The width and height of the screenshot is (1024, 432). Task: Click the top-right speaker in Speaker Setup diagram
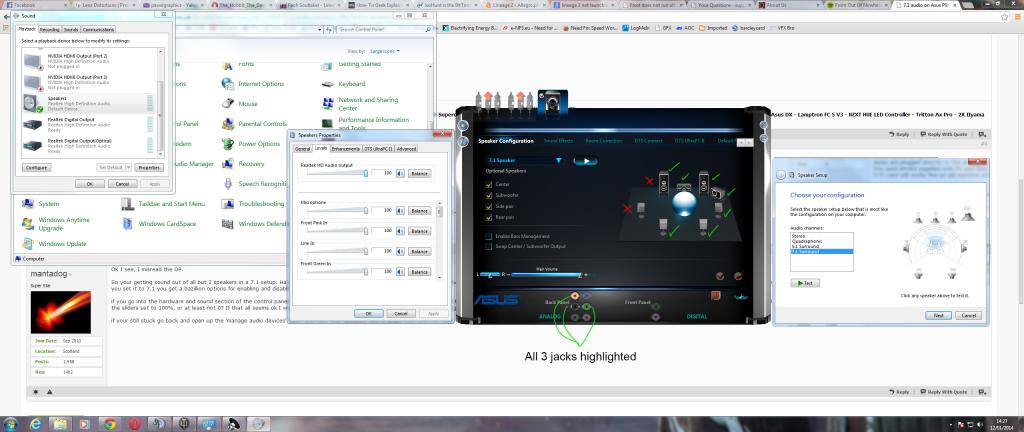coord(968,215)
